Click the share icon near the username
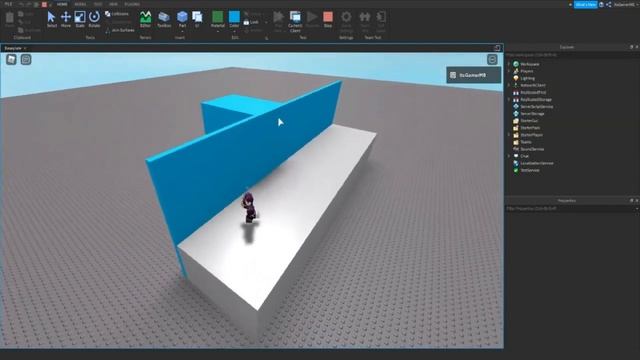 [x=609, y=4]
